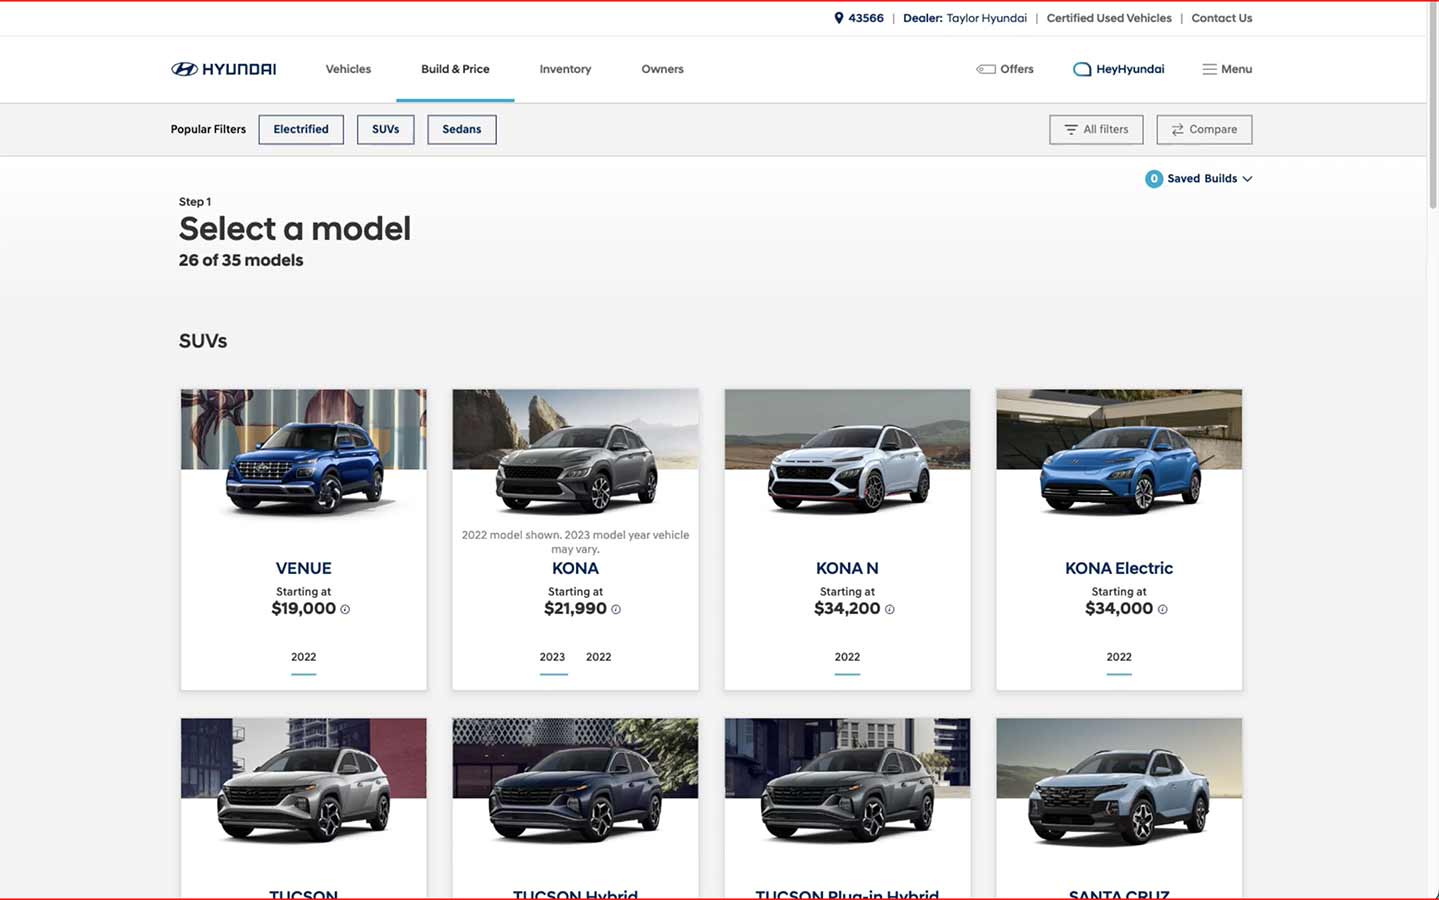This screenshot has height=900, width=1439.
Task: Click the Hyundai logo
Action: point(223,69)
